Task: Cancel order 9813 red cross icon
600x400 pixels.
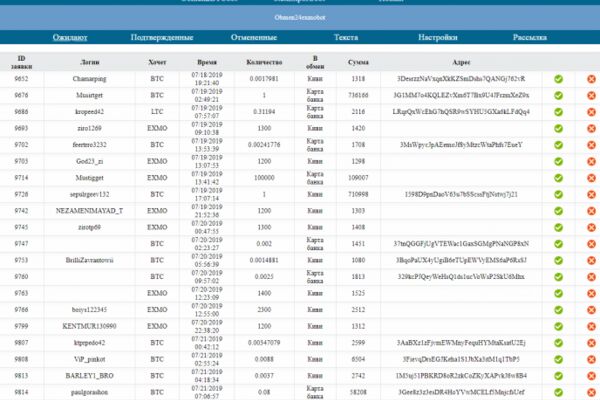Action: pyautogui.click(x=592, y=376)
